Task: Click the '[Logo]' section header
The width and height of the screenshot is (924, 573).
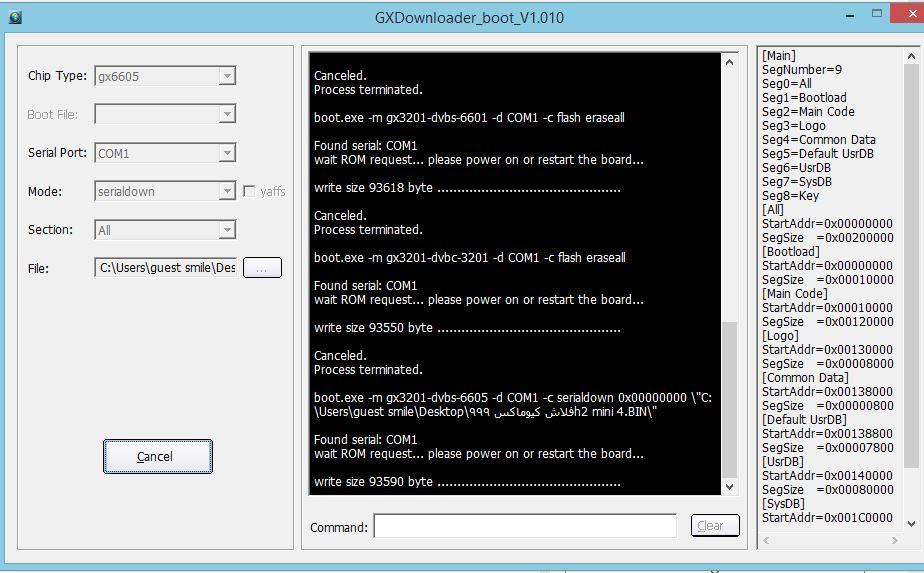Action: pos(780,335)
